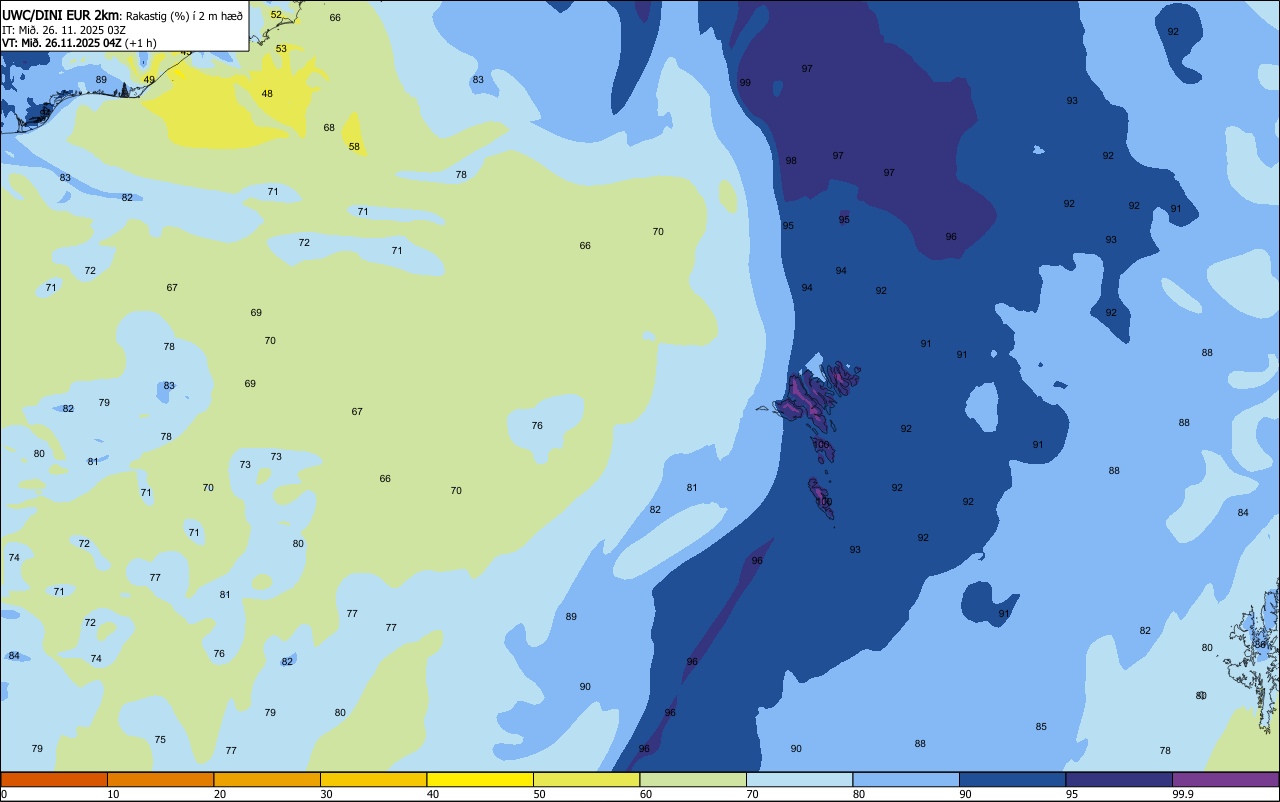Click the color scale tick label 40
This screenshot has height=802, width=1280.
point(433,794)
